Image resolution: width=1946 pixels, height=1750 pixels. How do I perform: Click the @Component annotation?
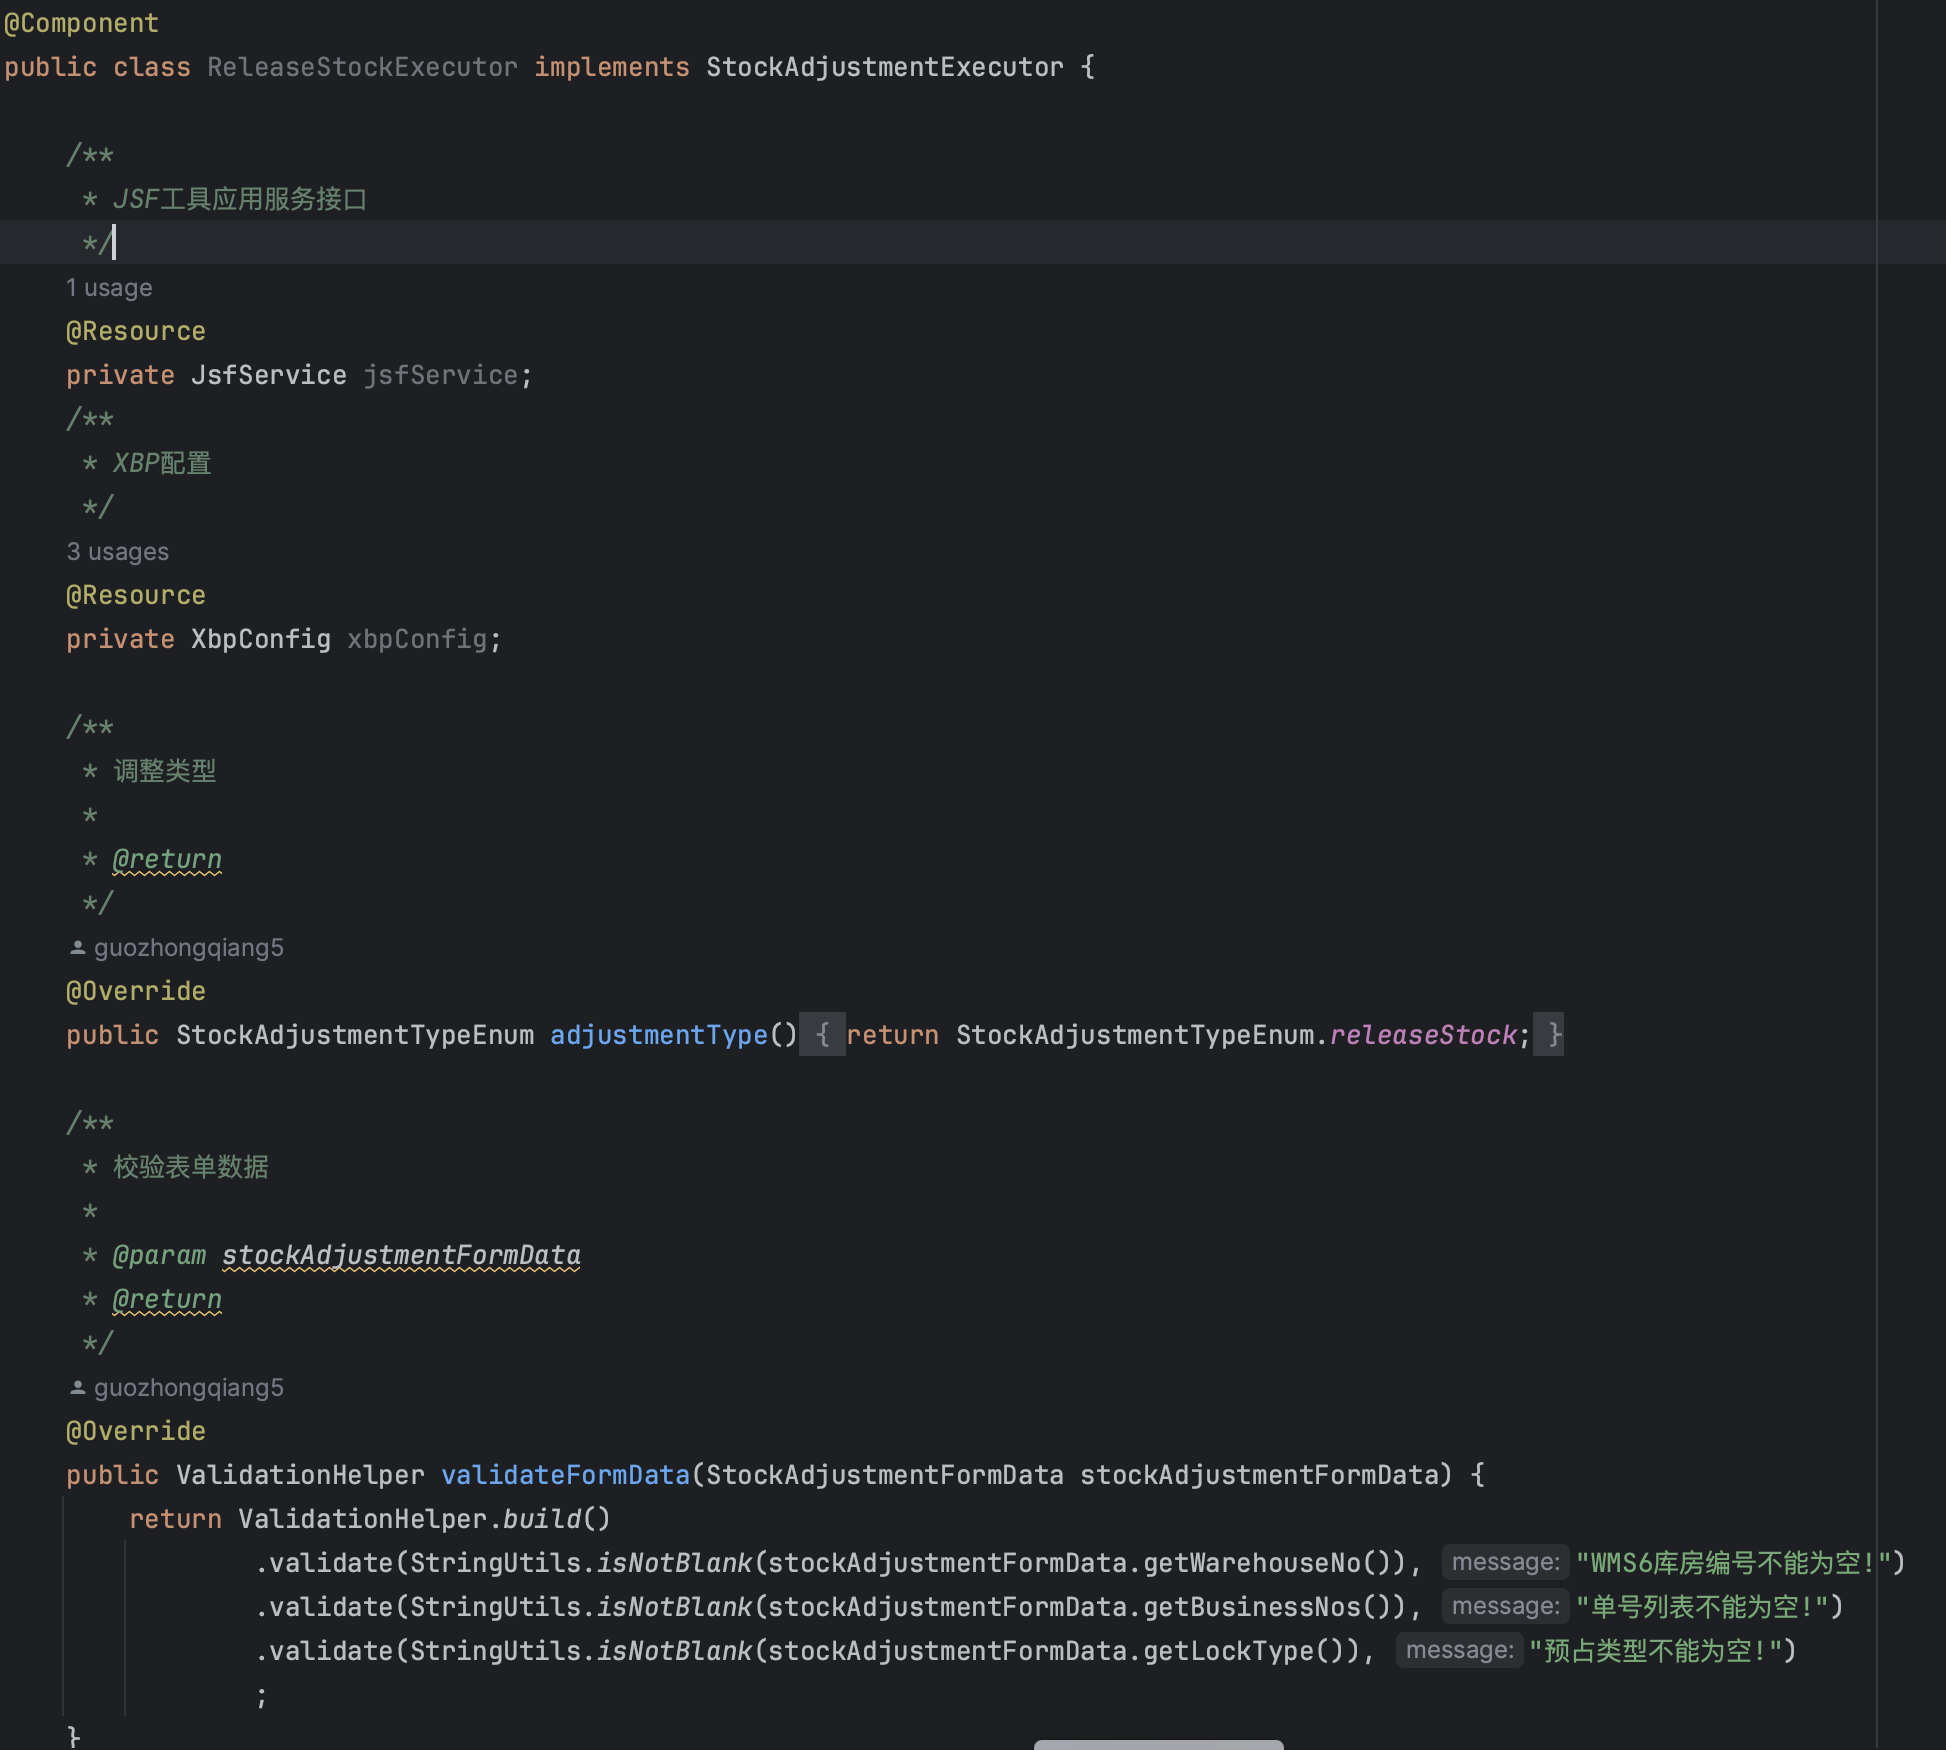click(x=81, y=23)
